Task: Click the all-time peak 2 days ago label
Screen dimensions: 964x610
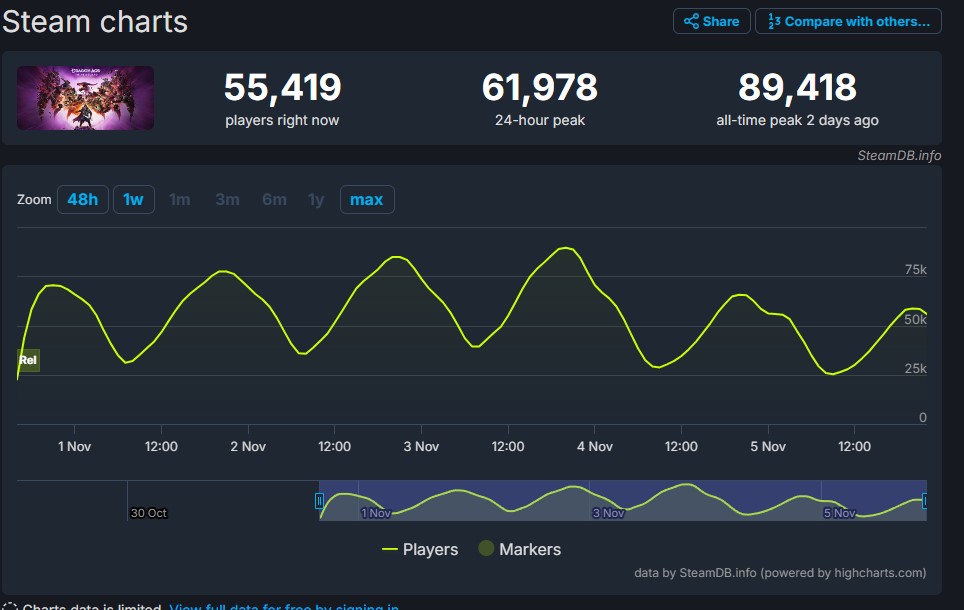Action: pyautogui.click(x=797, y=121)
